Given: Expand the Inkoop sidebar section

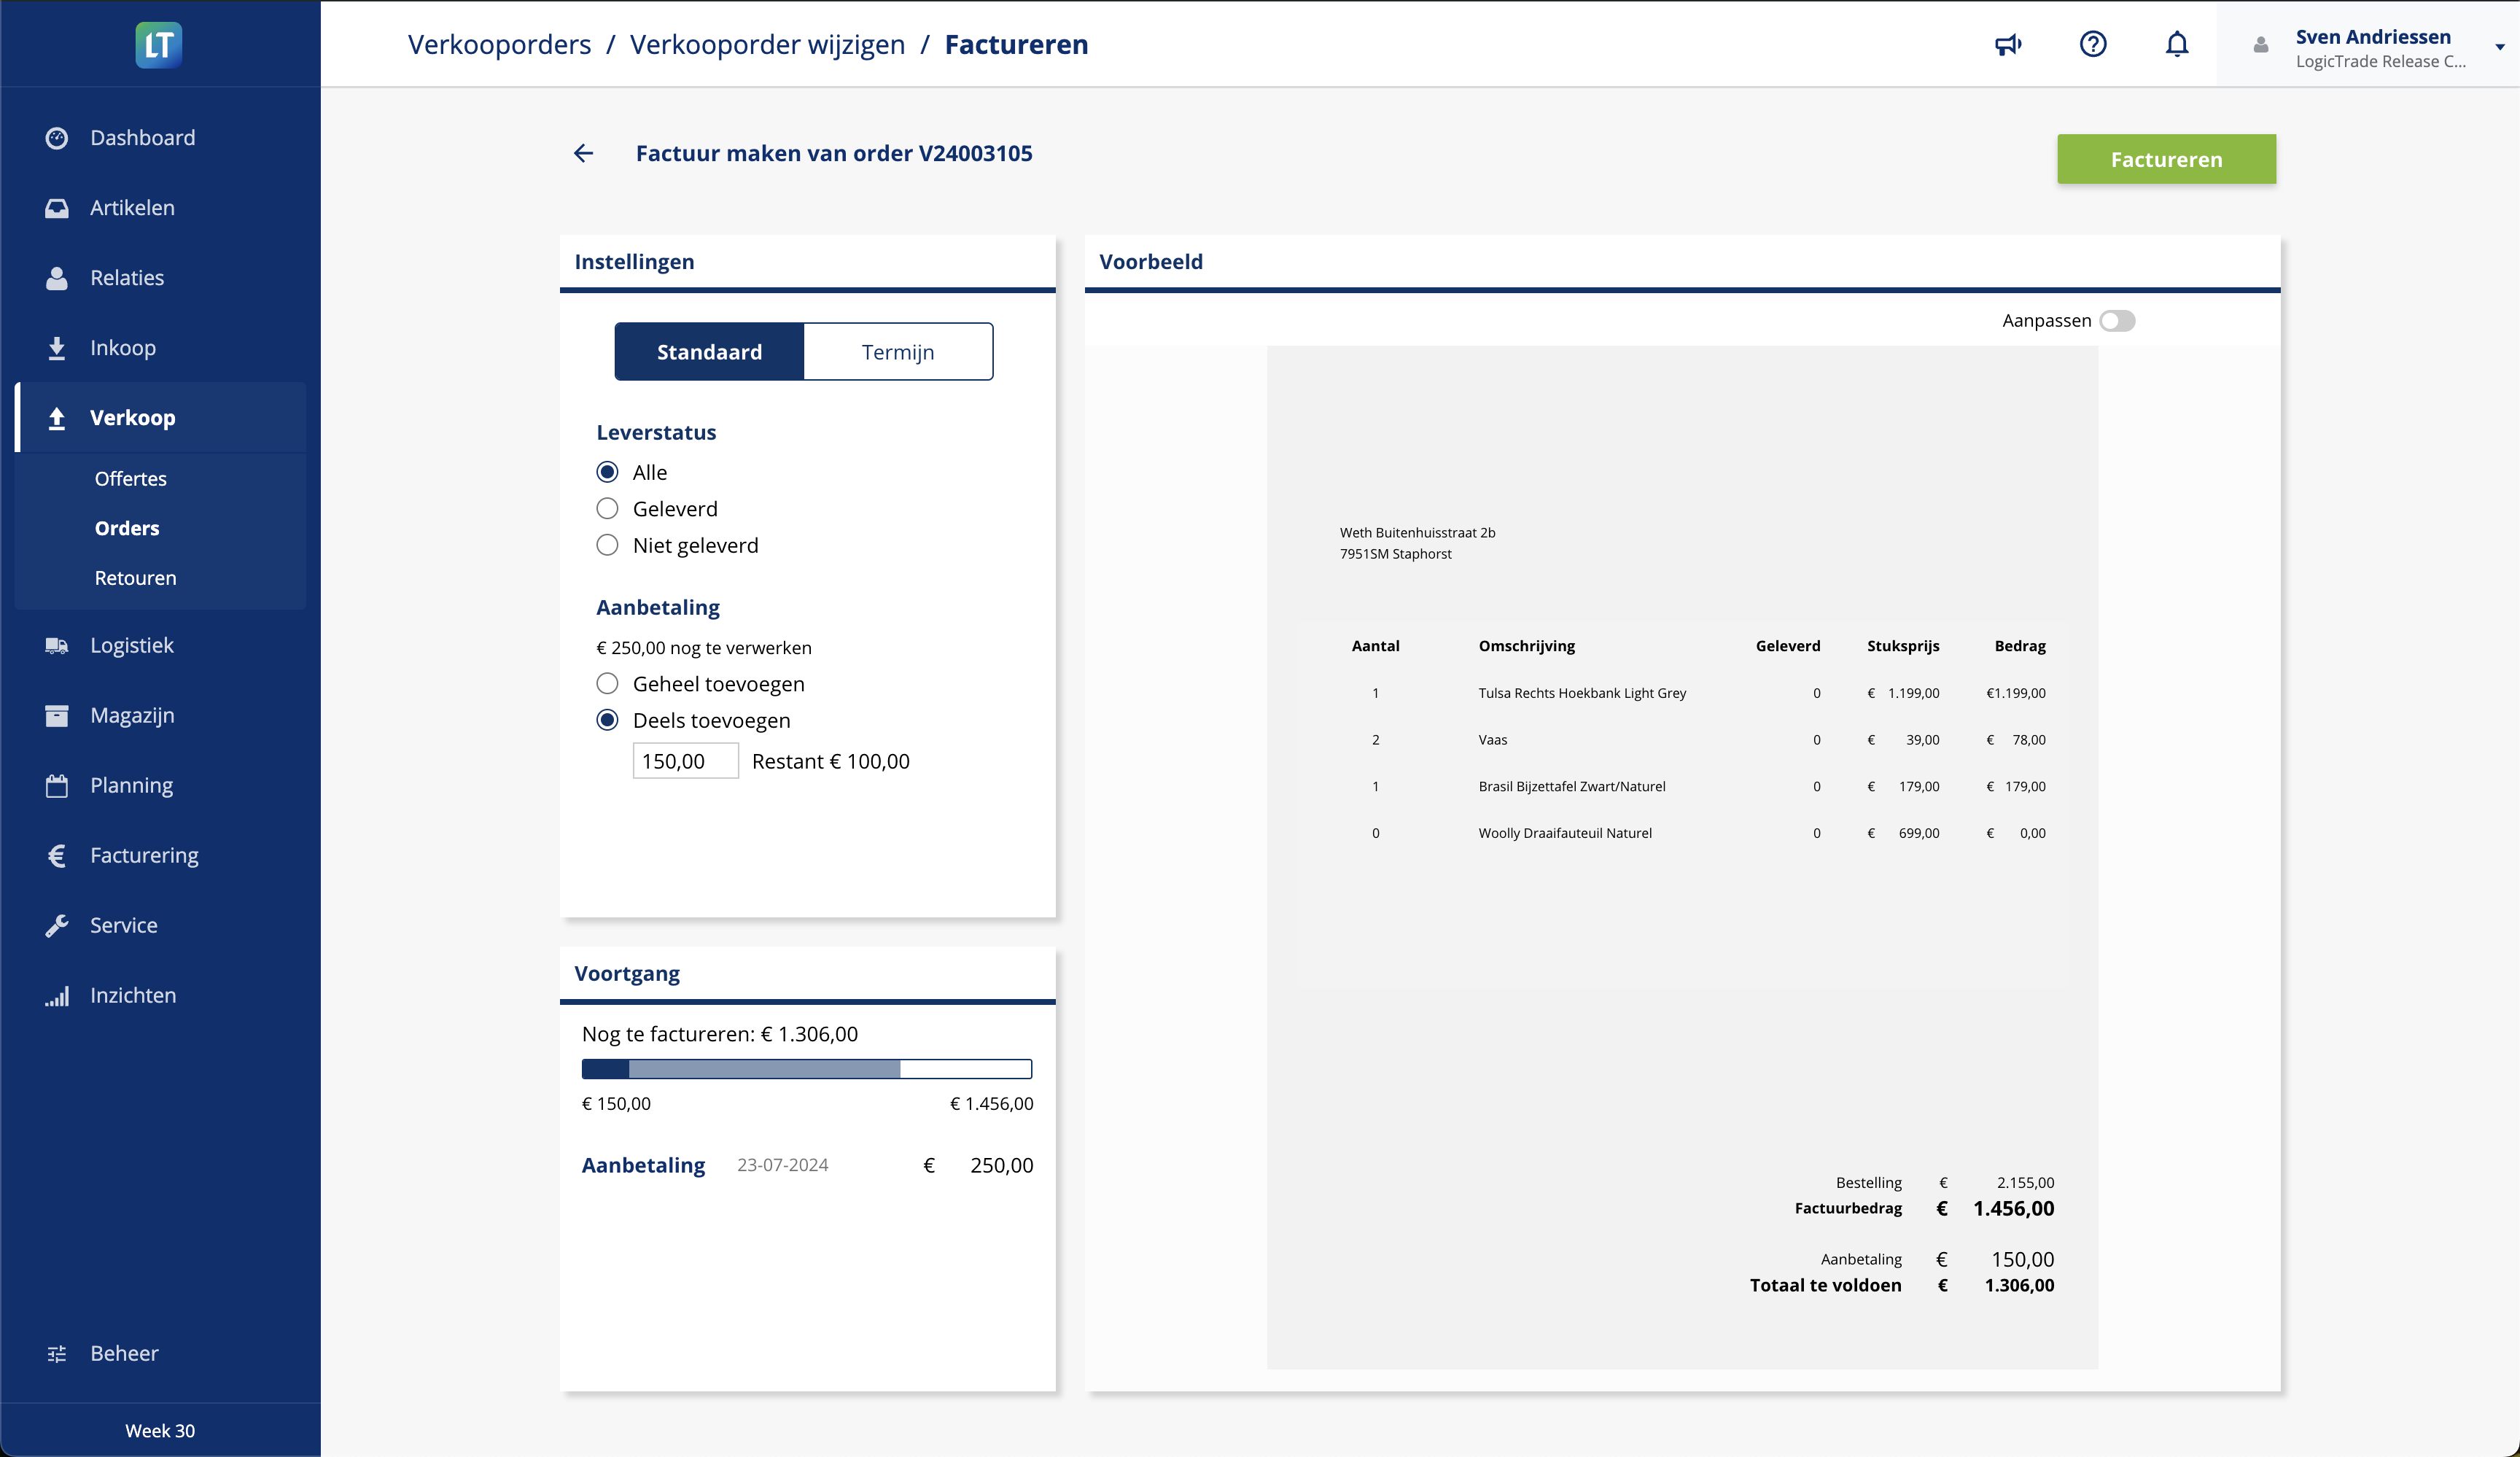Looking at the screenshot, I should coord(122,348).
